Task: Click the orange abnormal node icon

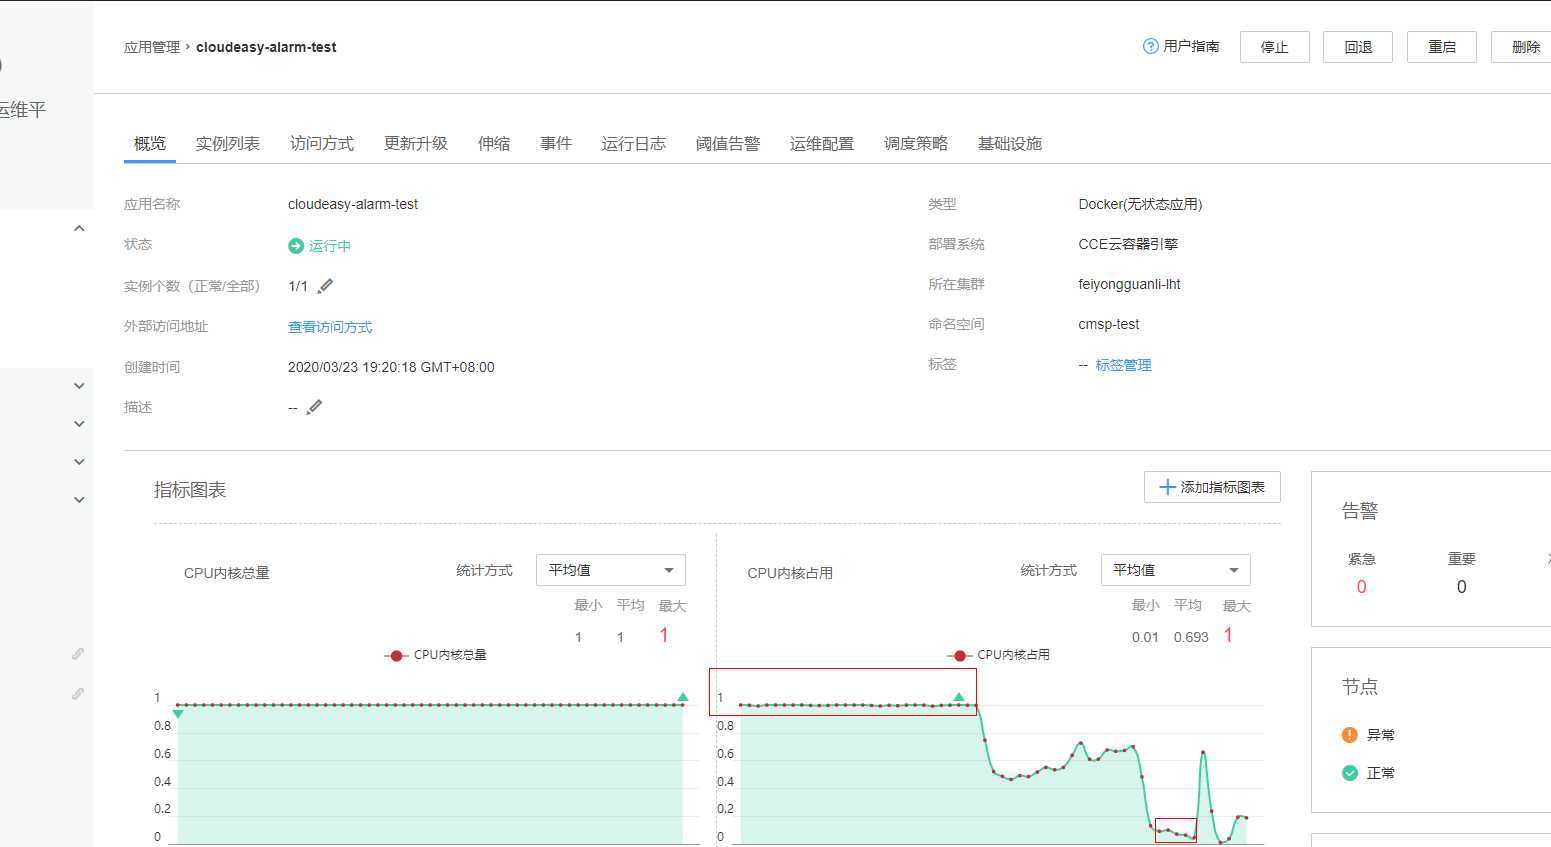Action: coord(1349,735)
